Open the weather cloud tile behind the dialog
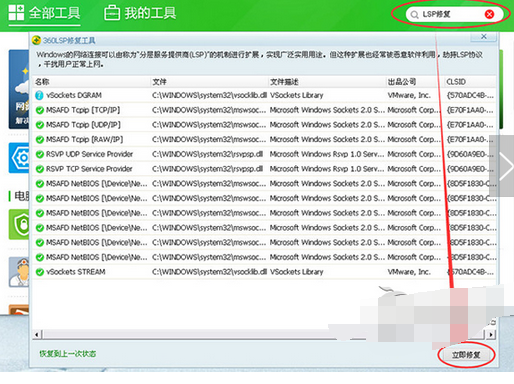The image size is (514, 384). 19,89
